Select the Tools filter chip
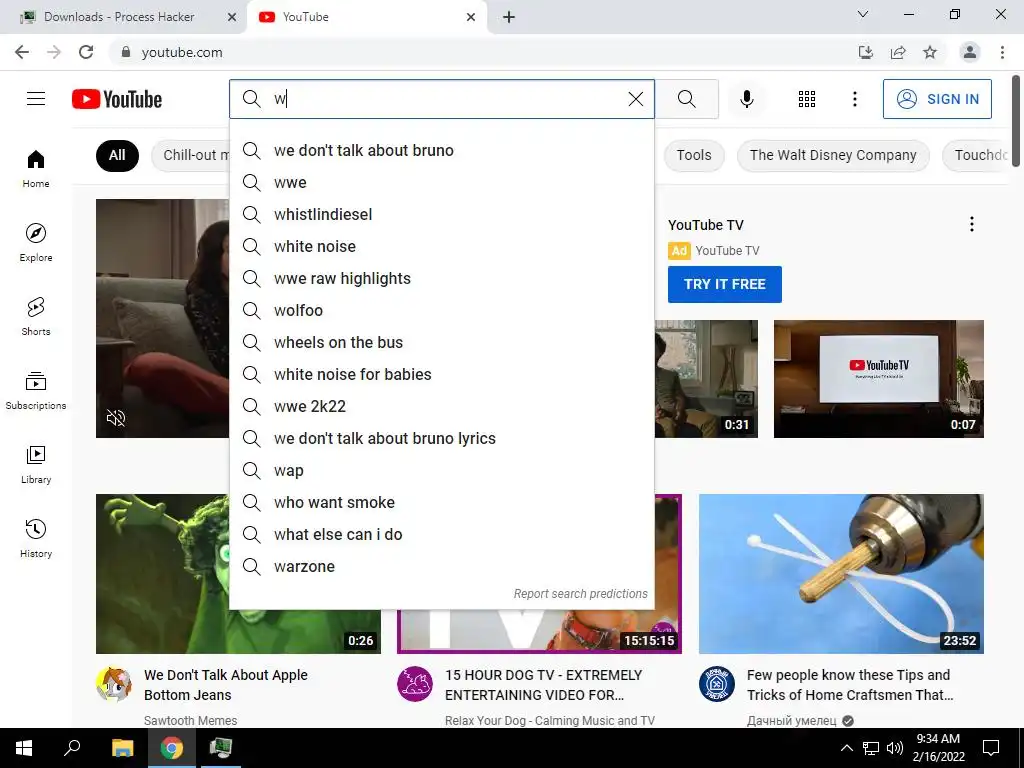Screen dimensions: 1024x768 point(694,155)
